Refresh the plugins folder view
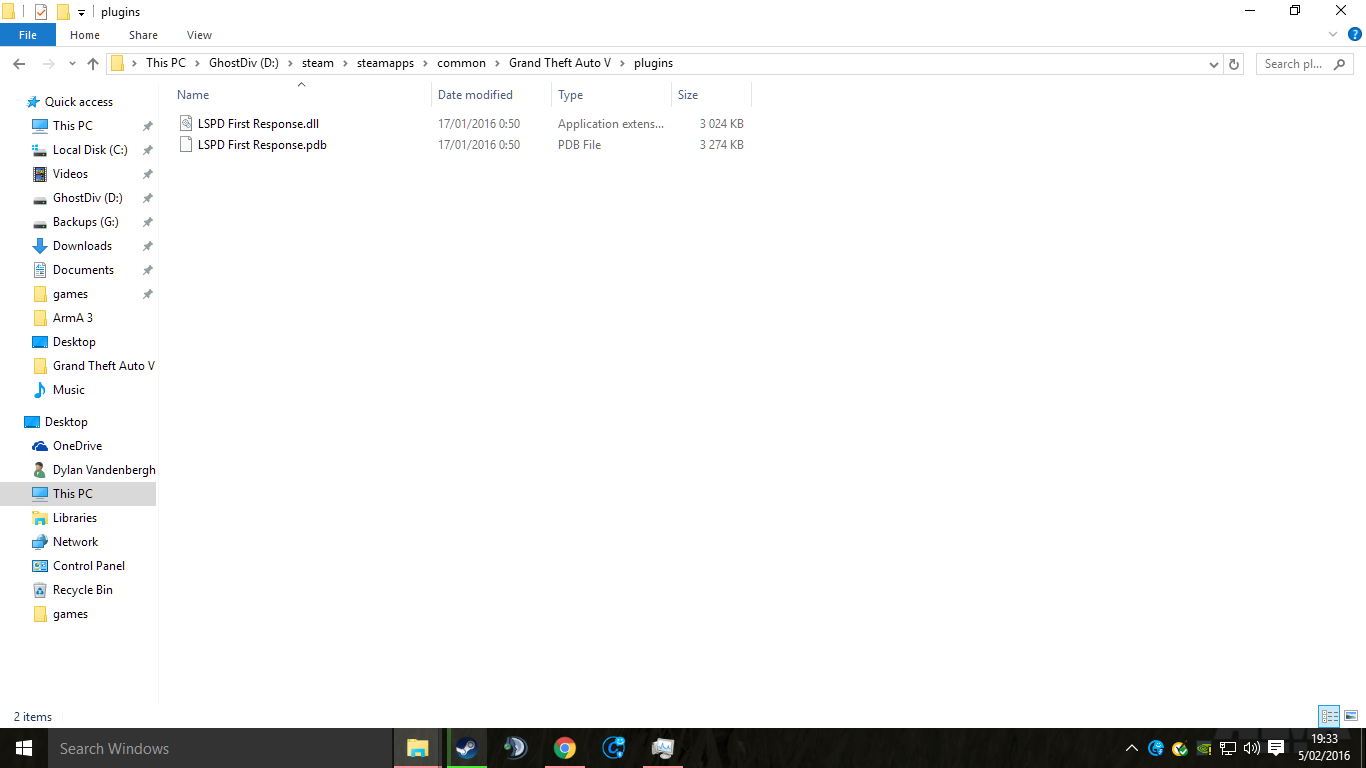The image size is (1366, 768). click(x=1234, y=64)
